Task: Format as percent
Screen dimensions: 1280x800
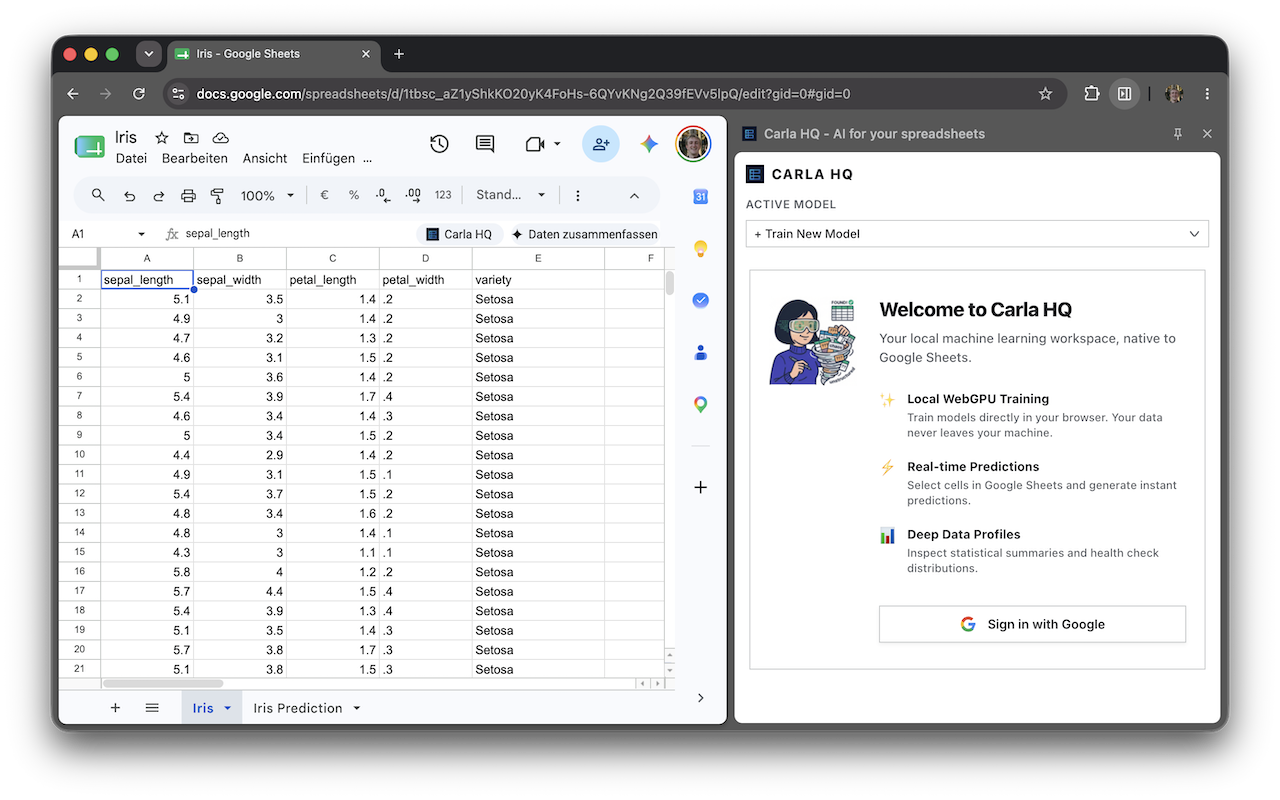Action: 354,196
